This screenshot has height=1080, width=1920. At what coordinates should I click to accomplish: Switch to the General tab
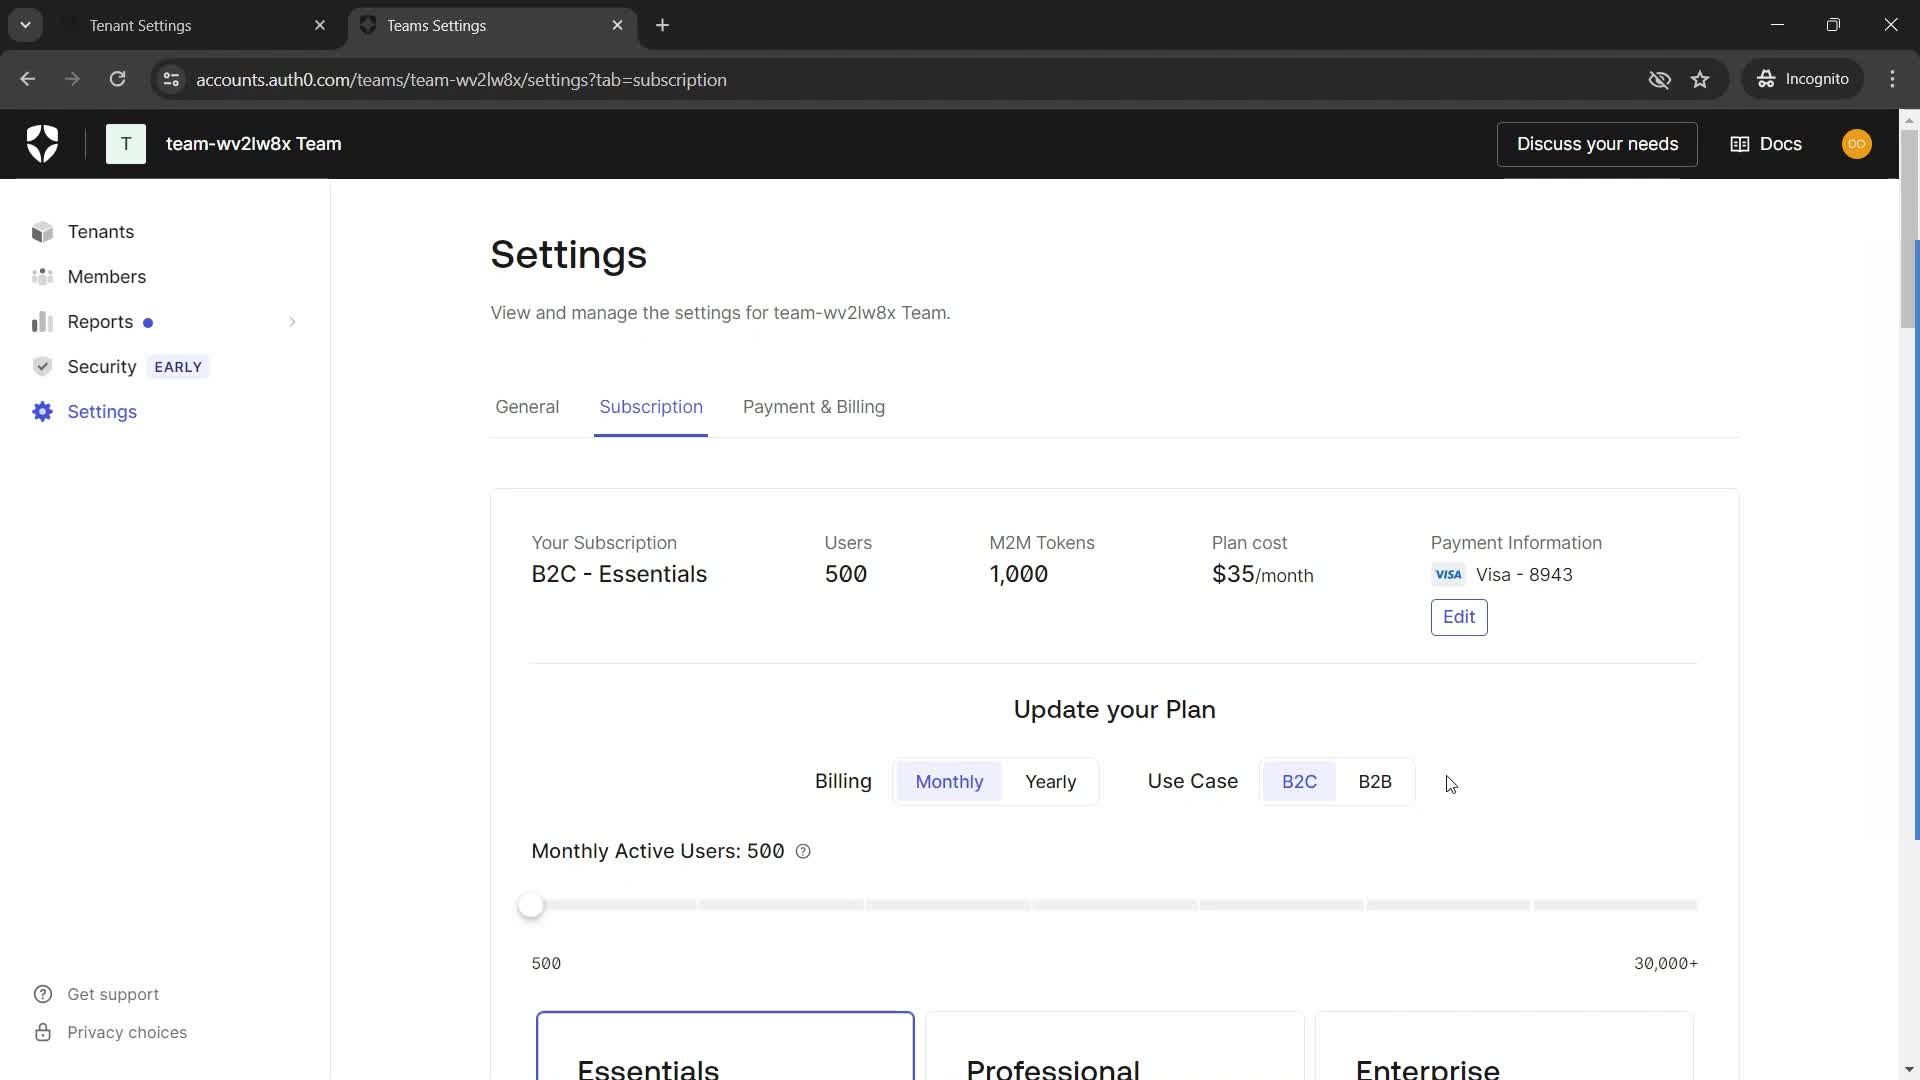point(527,407)
